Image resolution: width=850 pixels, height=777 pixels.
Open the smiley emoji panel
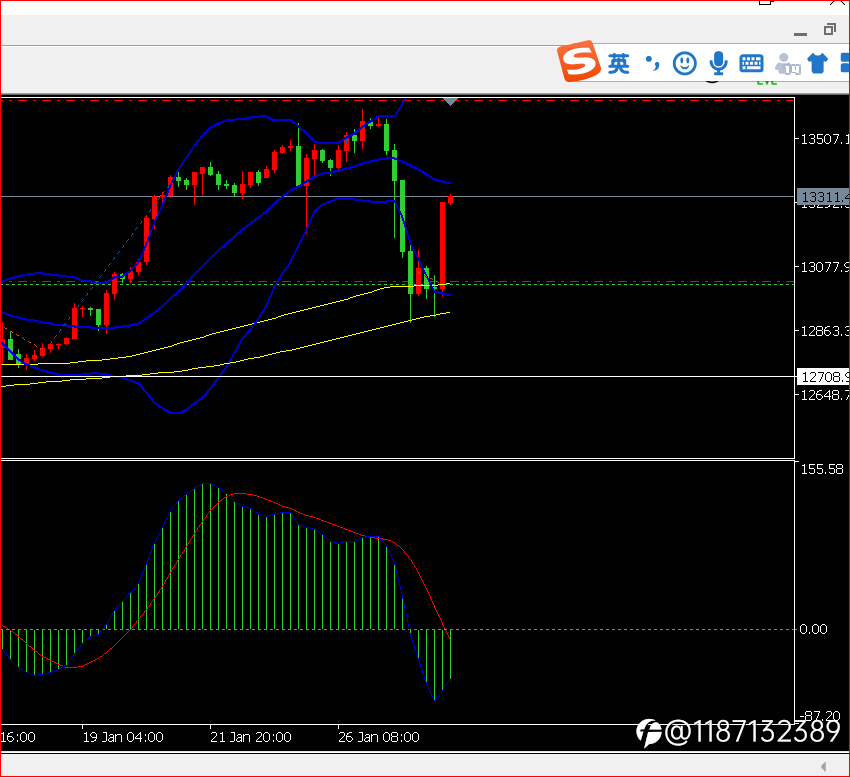coord(685,63)
